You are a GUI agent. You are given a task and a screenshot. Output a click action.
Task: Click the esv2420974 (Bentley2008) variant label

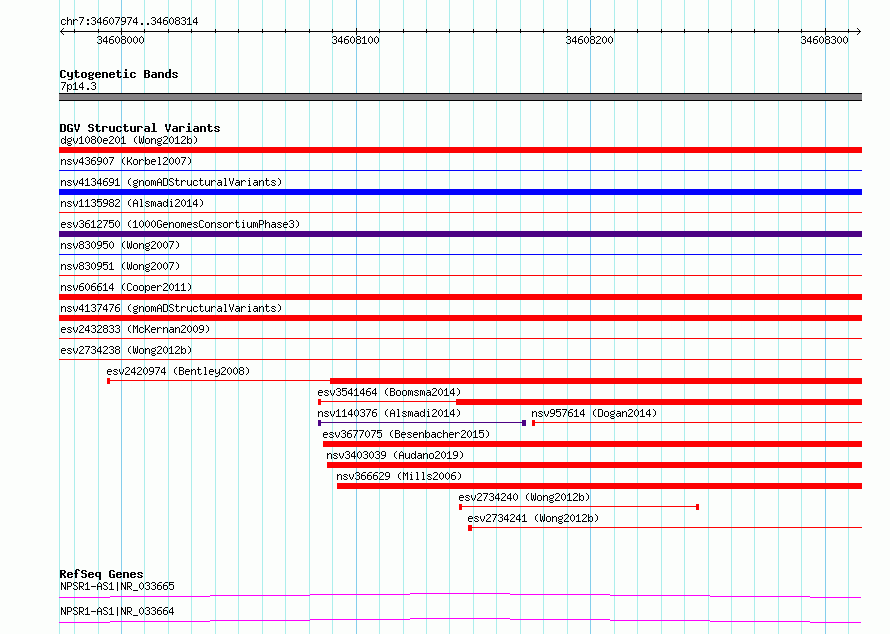click(178, 371)
